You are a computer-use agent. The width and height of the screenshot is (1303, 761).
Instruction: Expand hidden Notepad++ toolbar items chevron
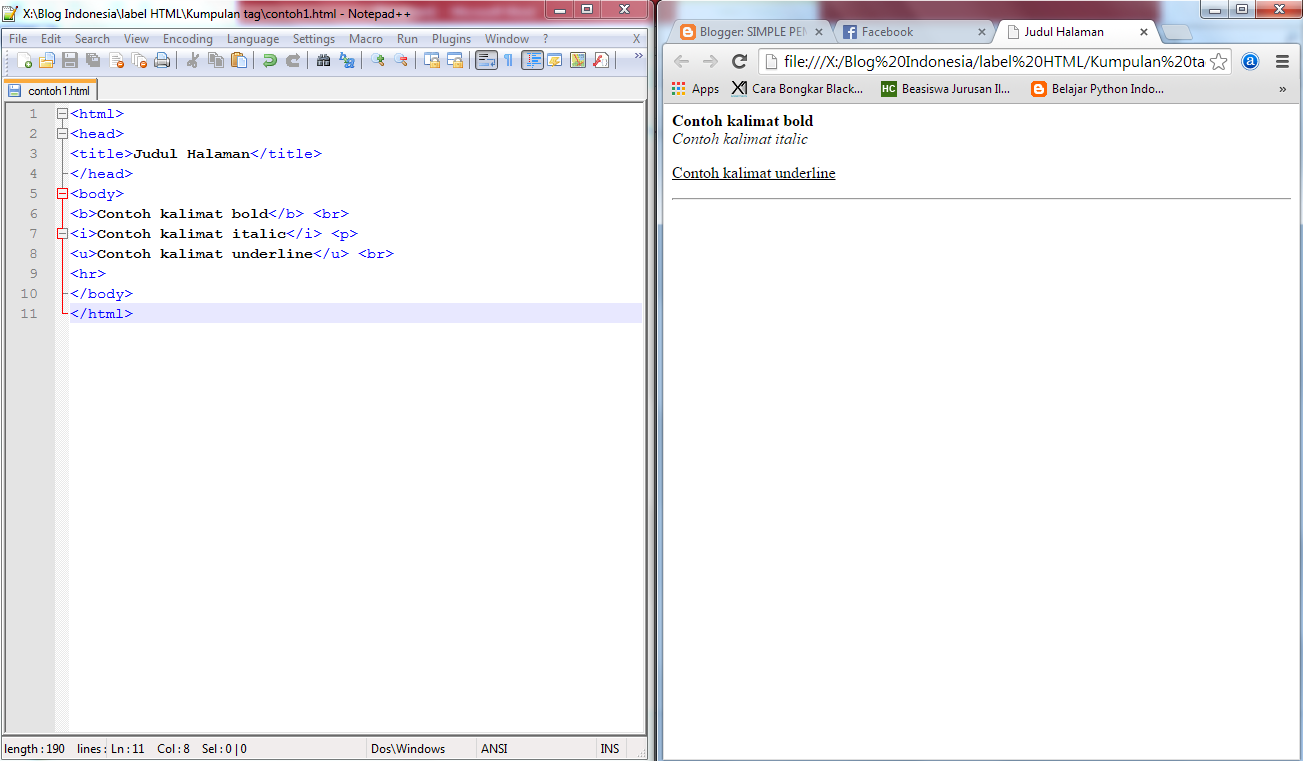[638, 57]
